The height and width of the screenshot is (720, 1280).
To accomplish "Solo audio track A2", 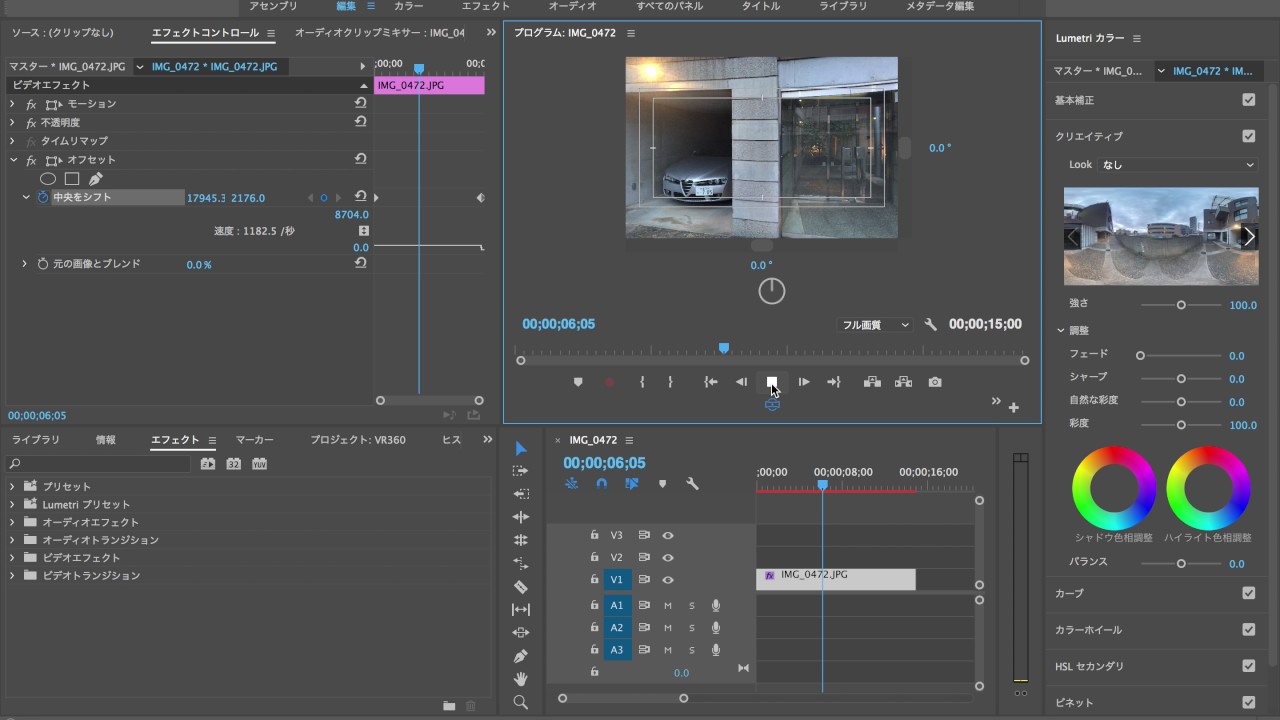I will click(691, 628).
